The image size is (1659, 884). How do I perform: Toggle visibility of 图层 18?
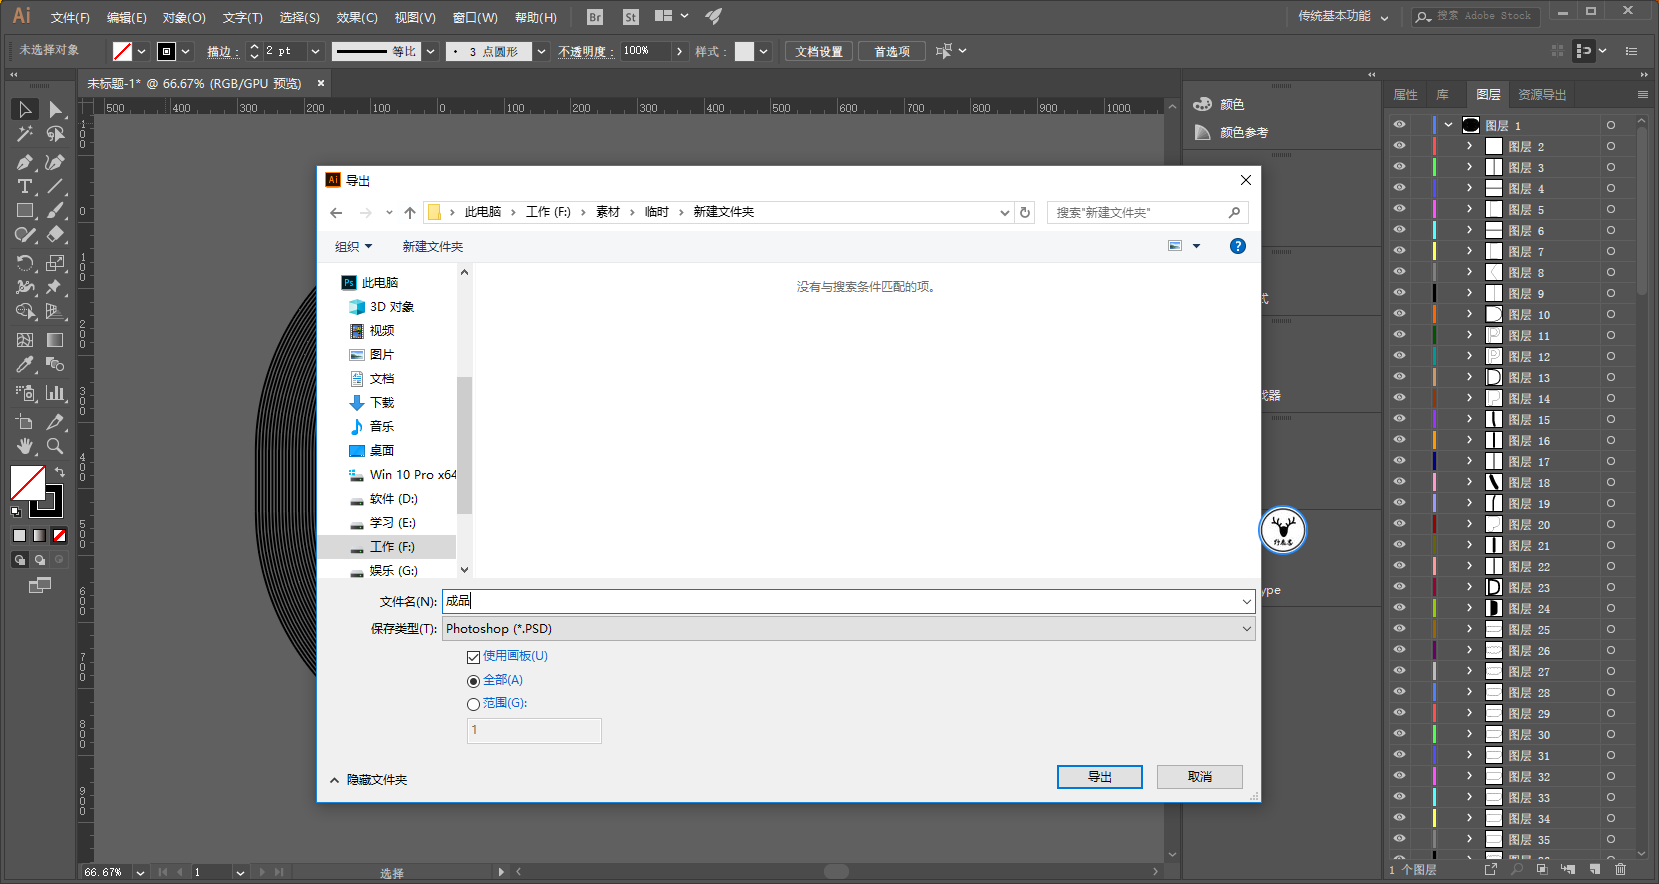(1399, 482)
